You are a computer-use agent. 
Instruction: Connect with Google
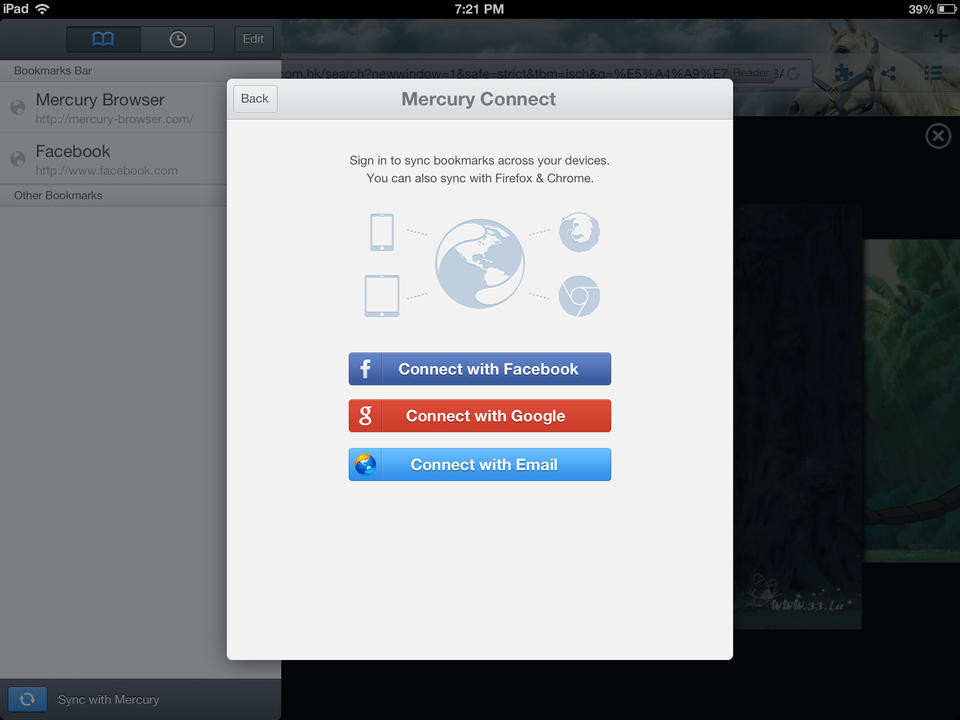point(479,416)
